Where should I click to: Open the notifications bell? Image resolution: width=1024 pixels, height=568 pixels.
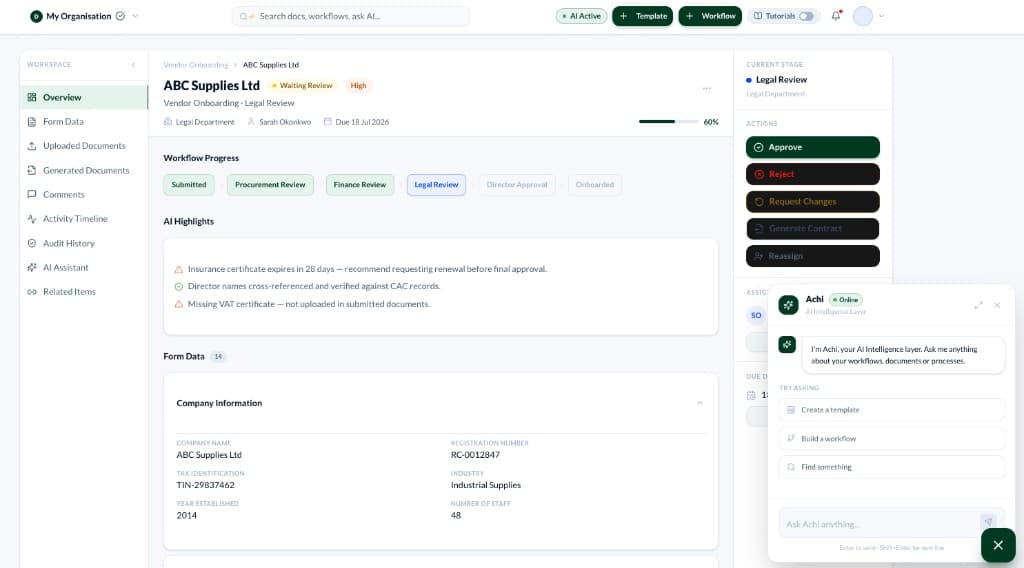836,16
